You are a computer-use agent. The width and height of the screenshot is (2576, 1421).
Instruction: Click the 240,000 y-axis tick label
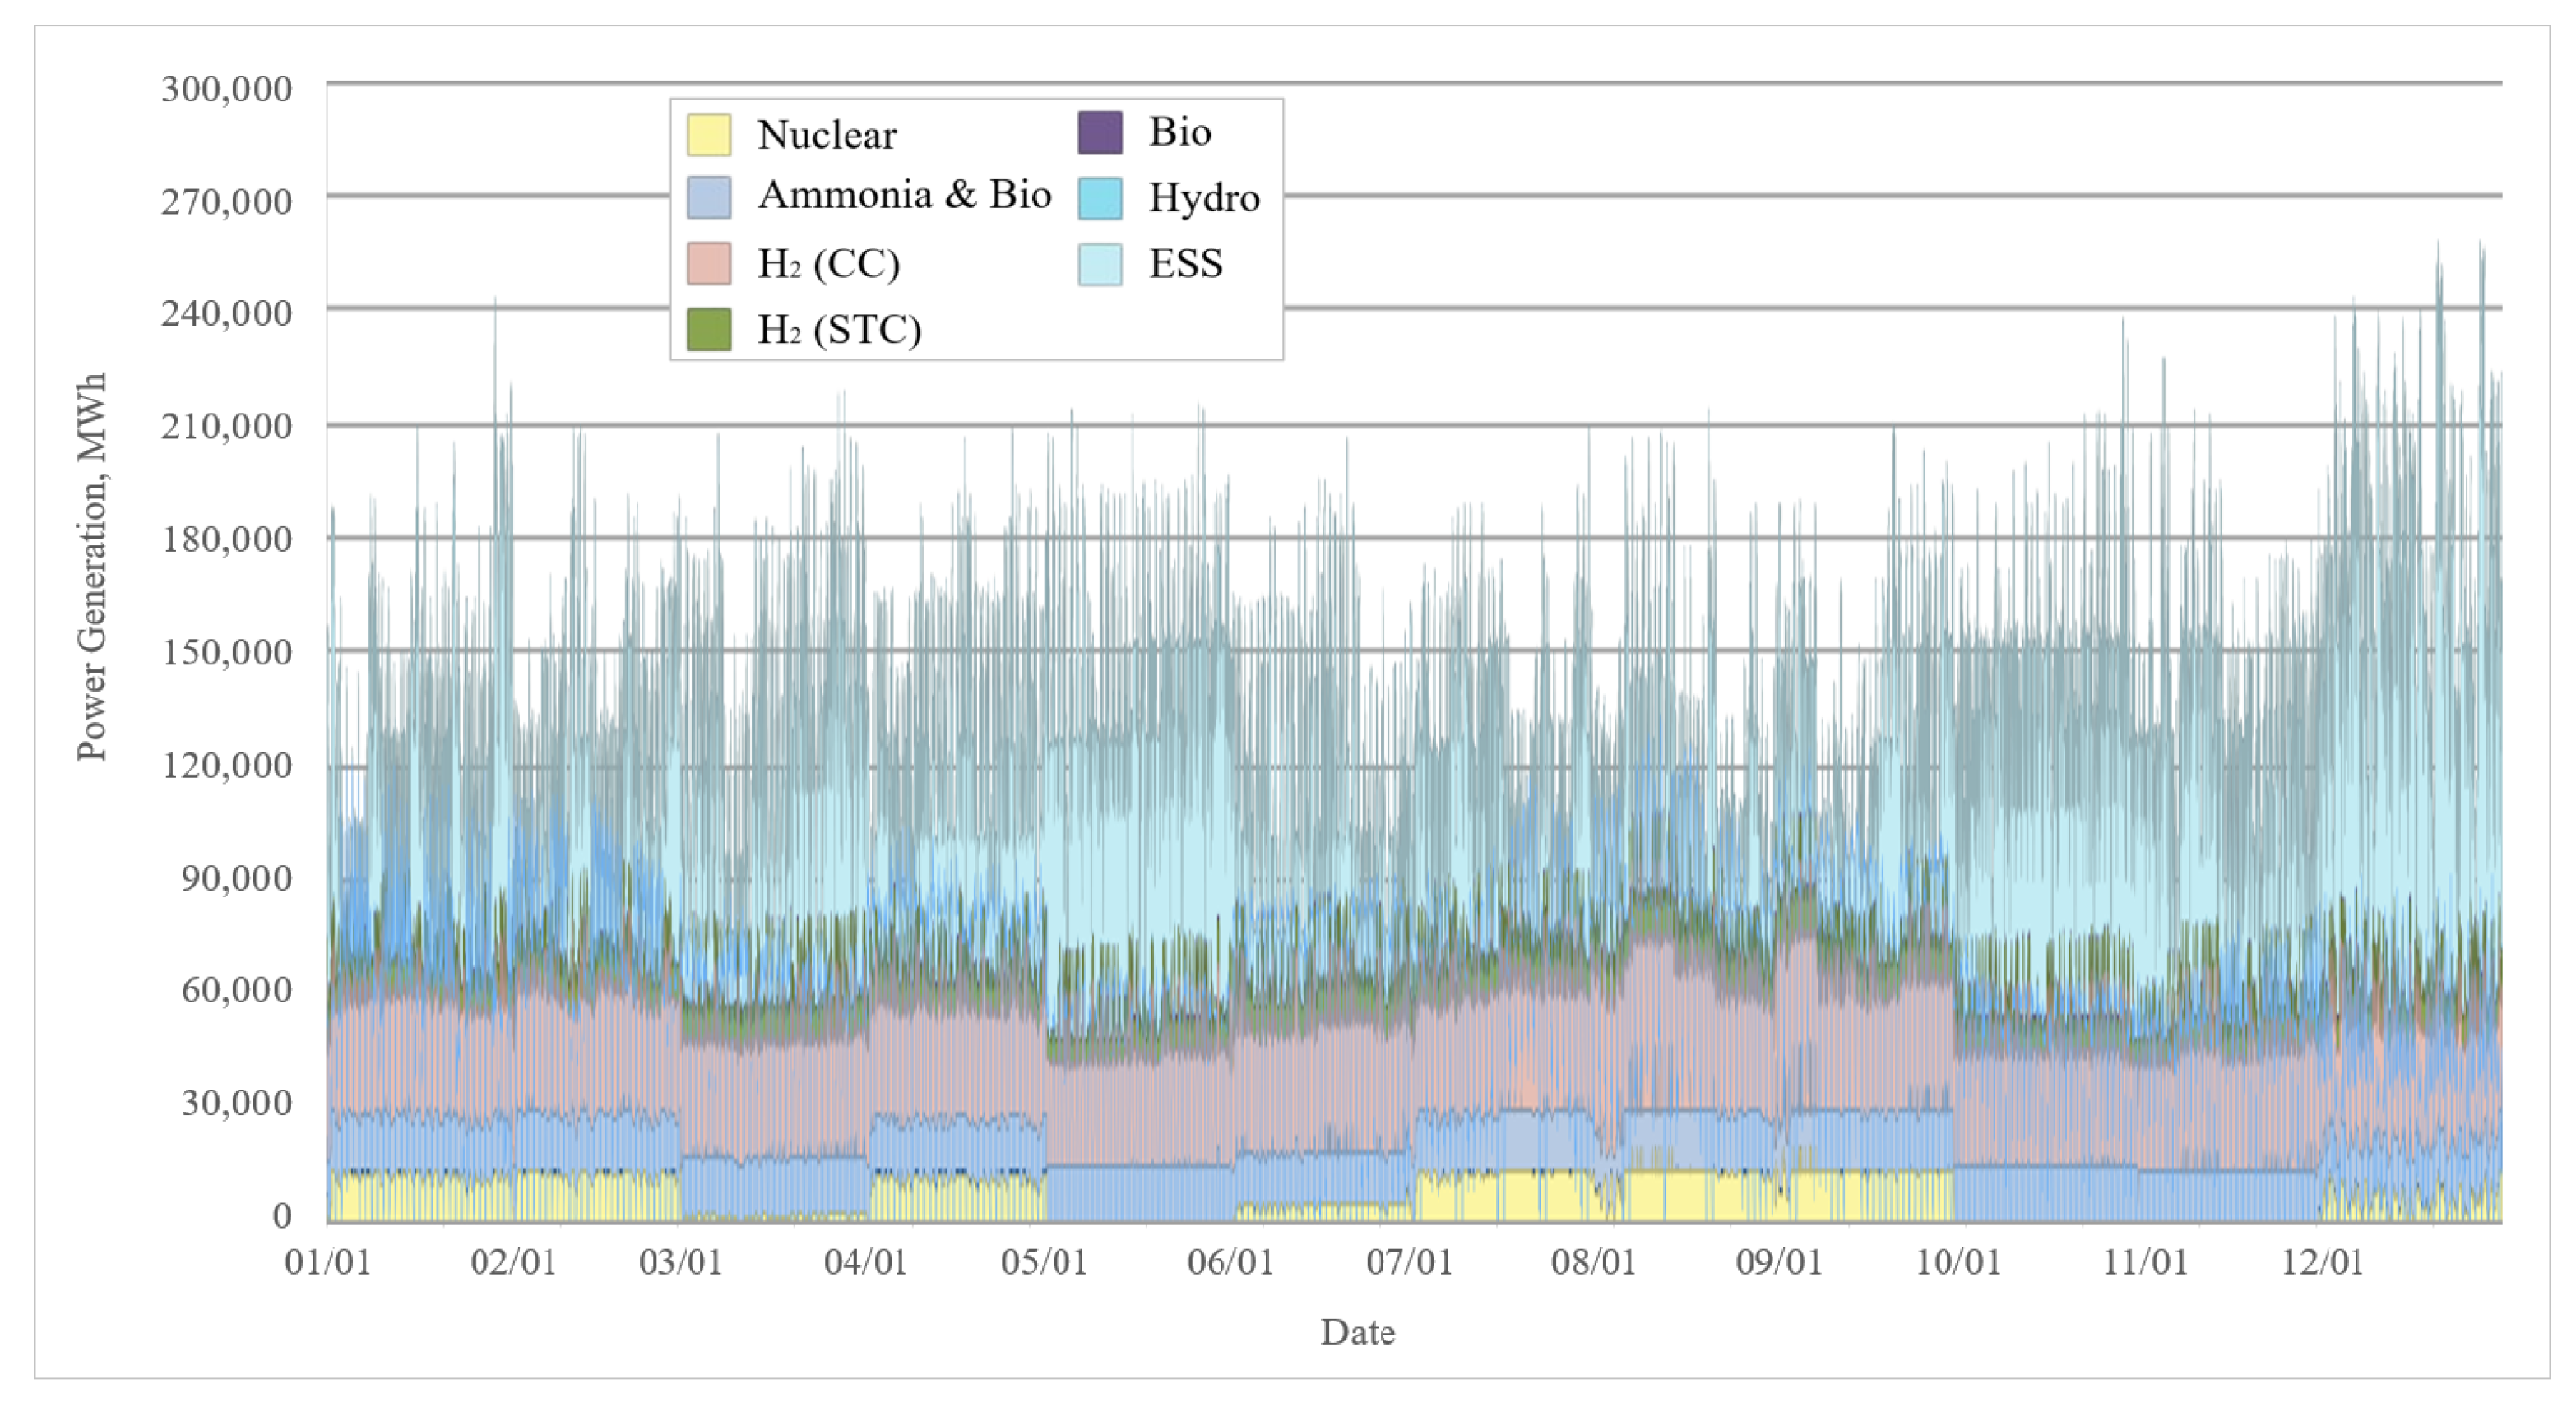coord(226,313)
